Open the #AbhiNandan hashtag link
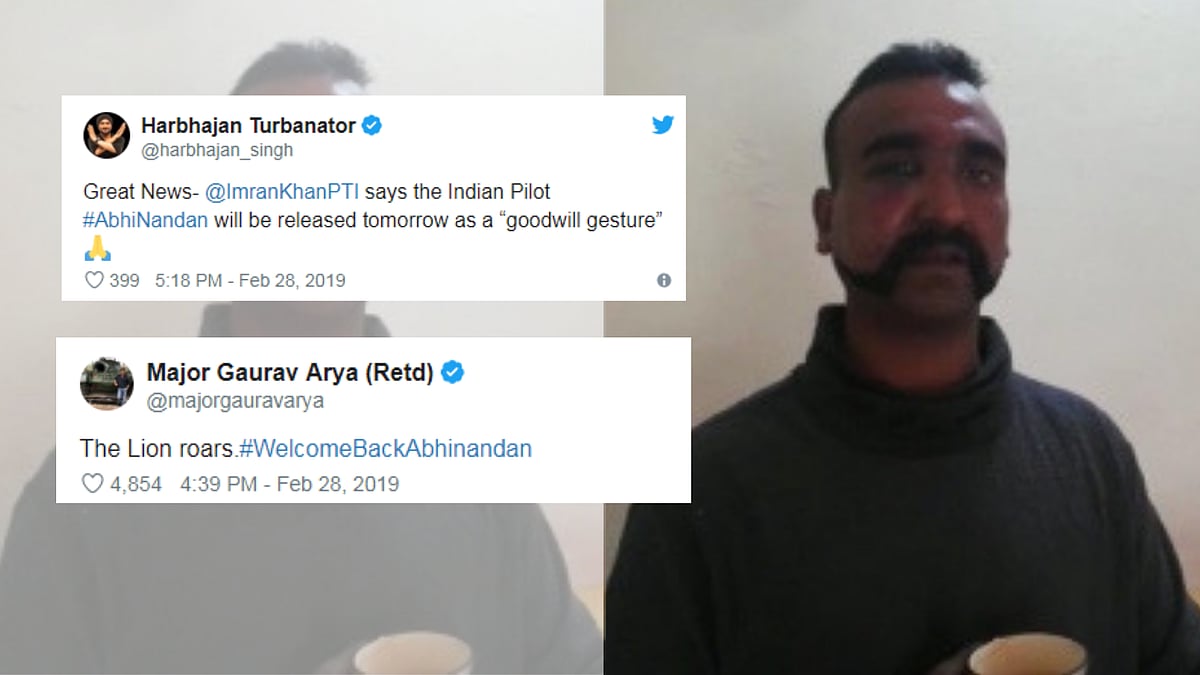 145,220
